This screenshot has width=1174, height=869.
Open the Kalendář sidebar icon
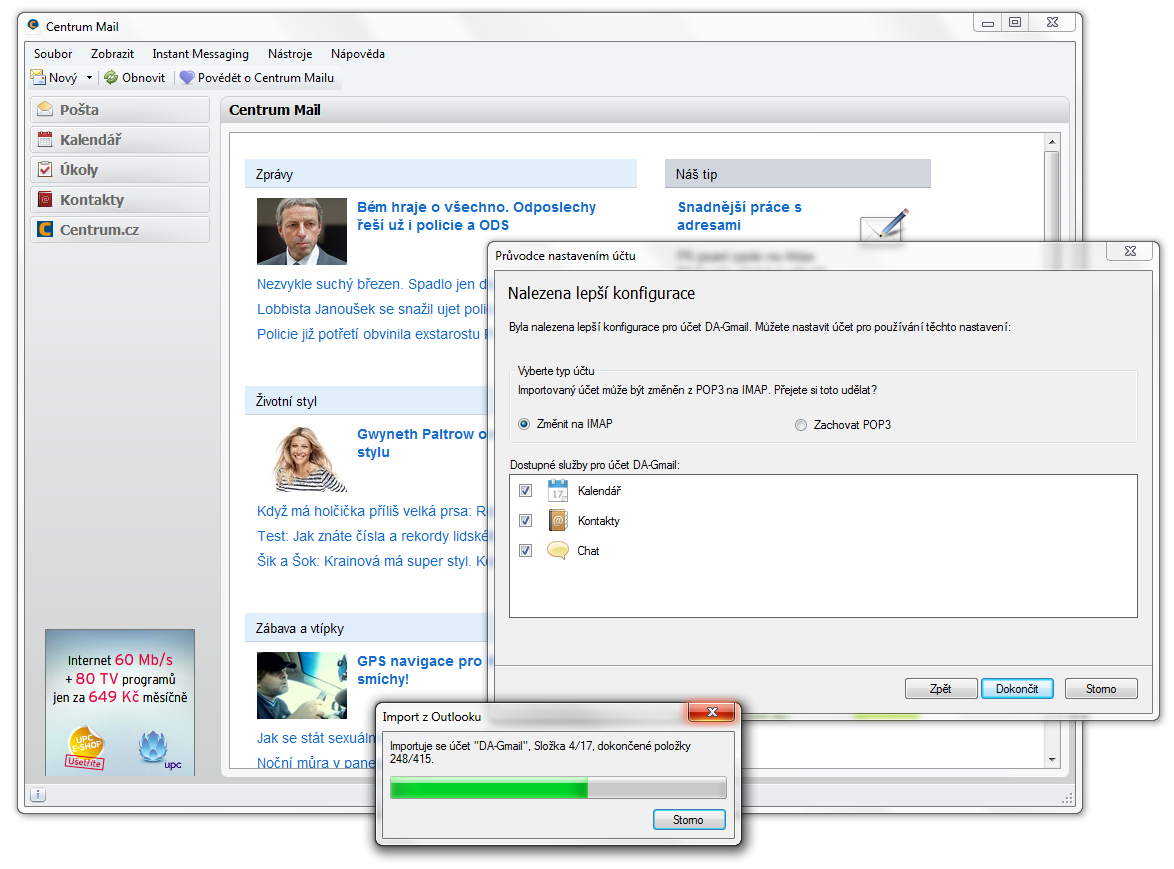45,139
